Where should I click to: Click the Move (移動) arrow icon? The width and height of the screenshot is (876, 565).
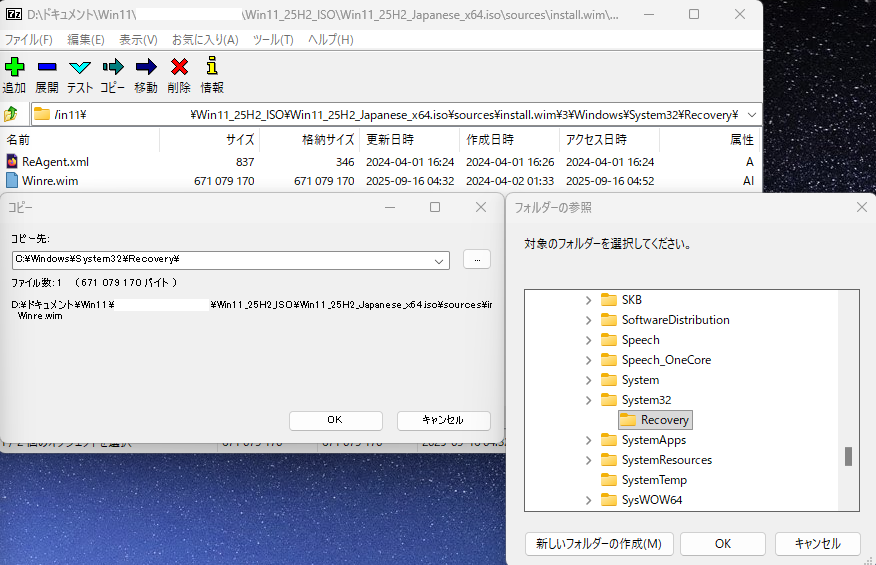tap(146, 67)
